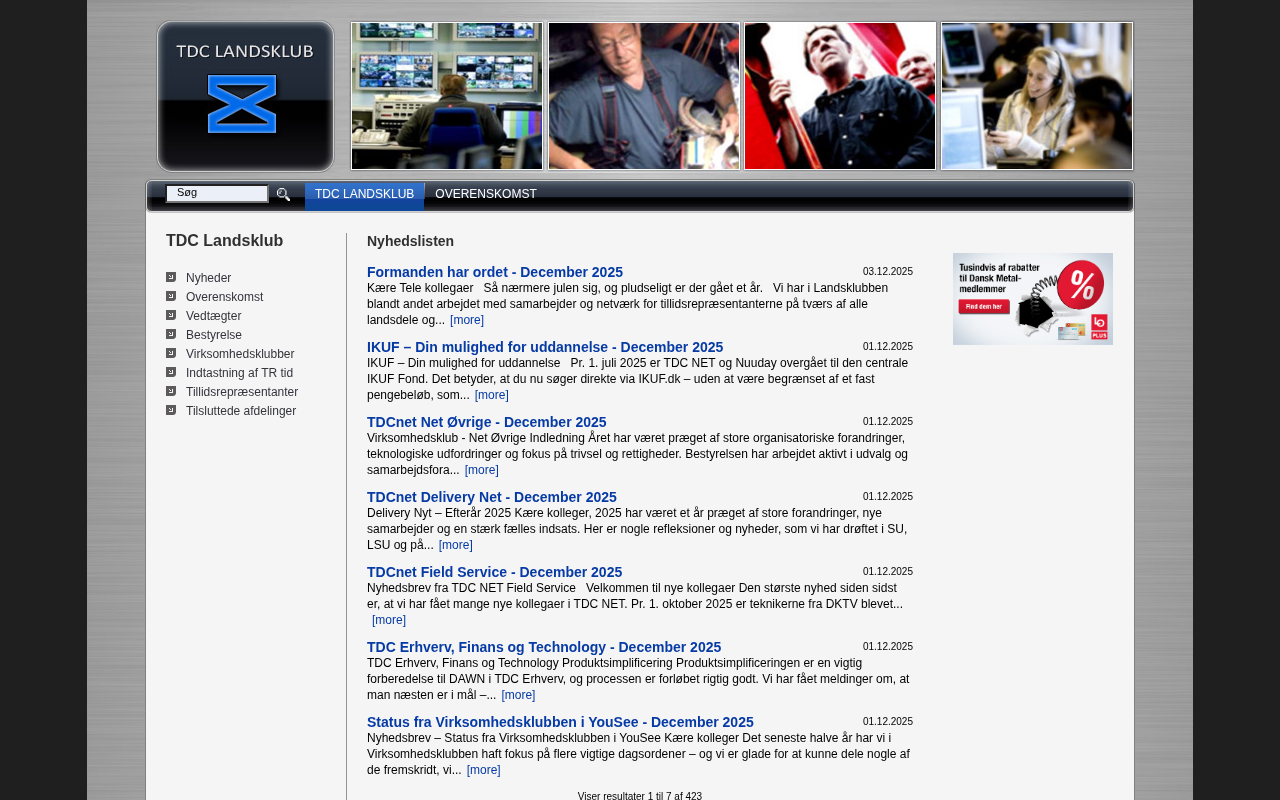Click the bullet icon beside Vedtægter
Viewport: 1280px width, 800px height.
click(x=171, y=315)
